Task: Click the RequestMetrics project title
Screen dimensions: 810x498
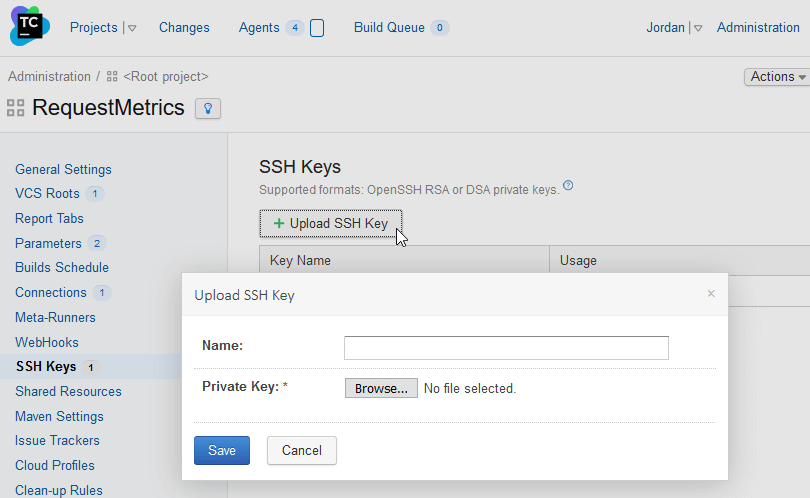Action: tap(108, 108)
